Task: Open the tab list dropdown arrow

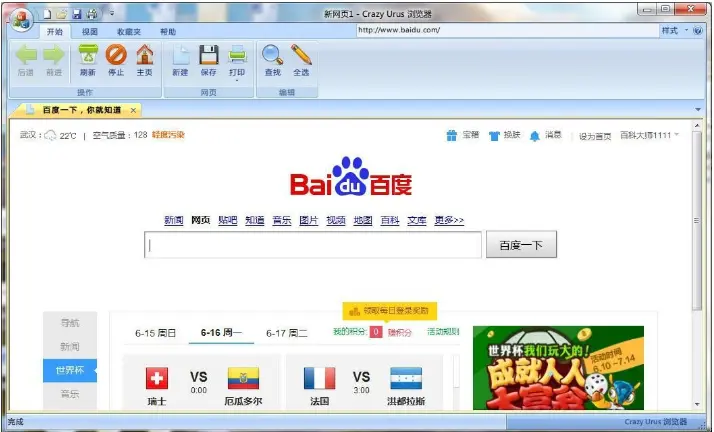Action: (698, 110)
